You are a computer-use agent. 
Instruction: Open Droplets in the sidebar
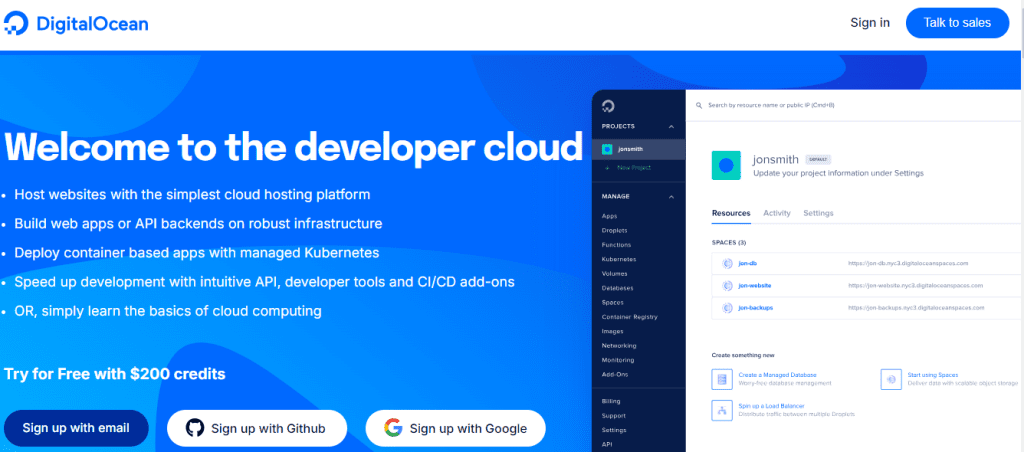[615, 231]
